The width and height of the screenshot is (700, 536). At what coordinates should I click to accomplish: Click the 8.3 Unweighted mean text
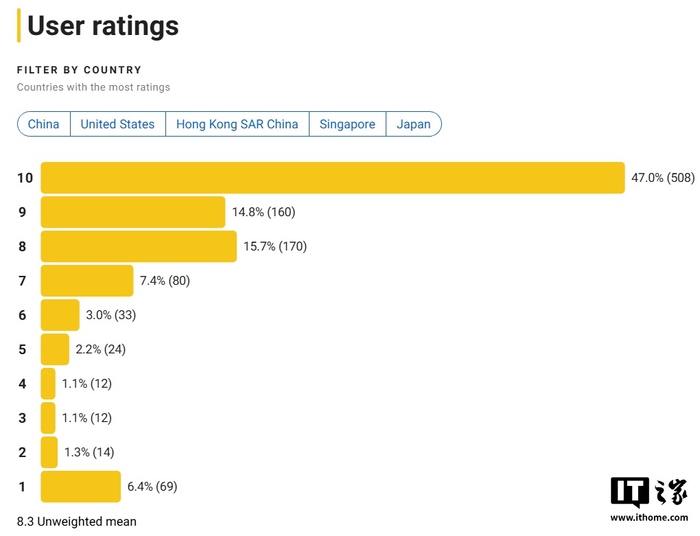point(77,521)
